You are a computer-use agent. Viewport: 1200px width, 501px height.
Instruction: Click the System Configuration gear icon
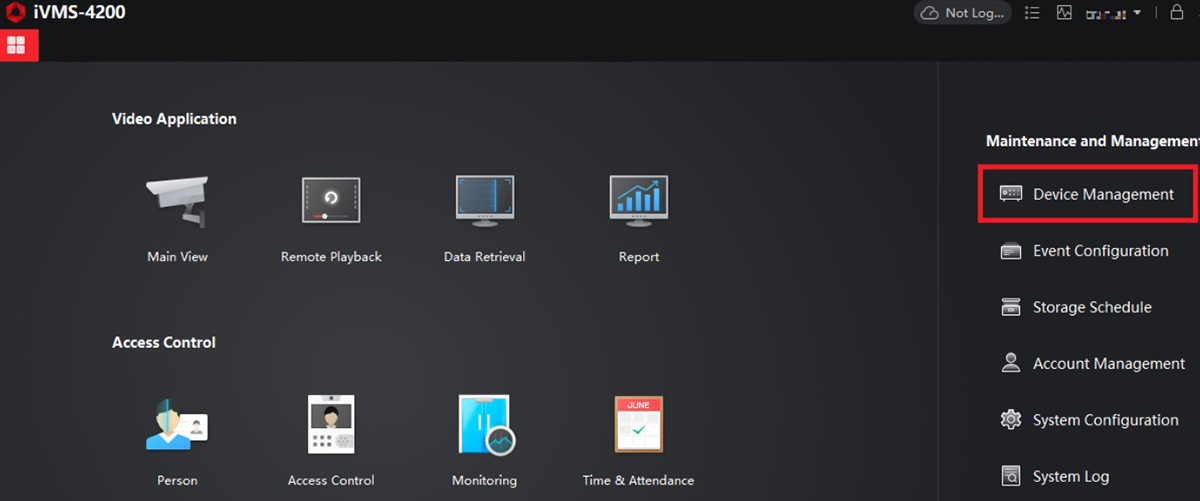click(x=1011, y=420)
